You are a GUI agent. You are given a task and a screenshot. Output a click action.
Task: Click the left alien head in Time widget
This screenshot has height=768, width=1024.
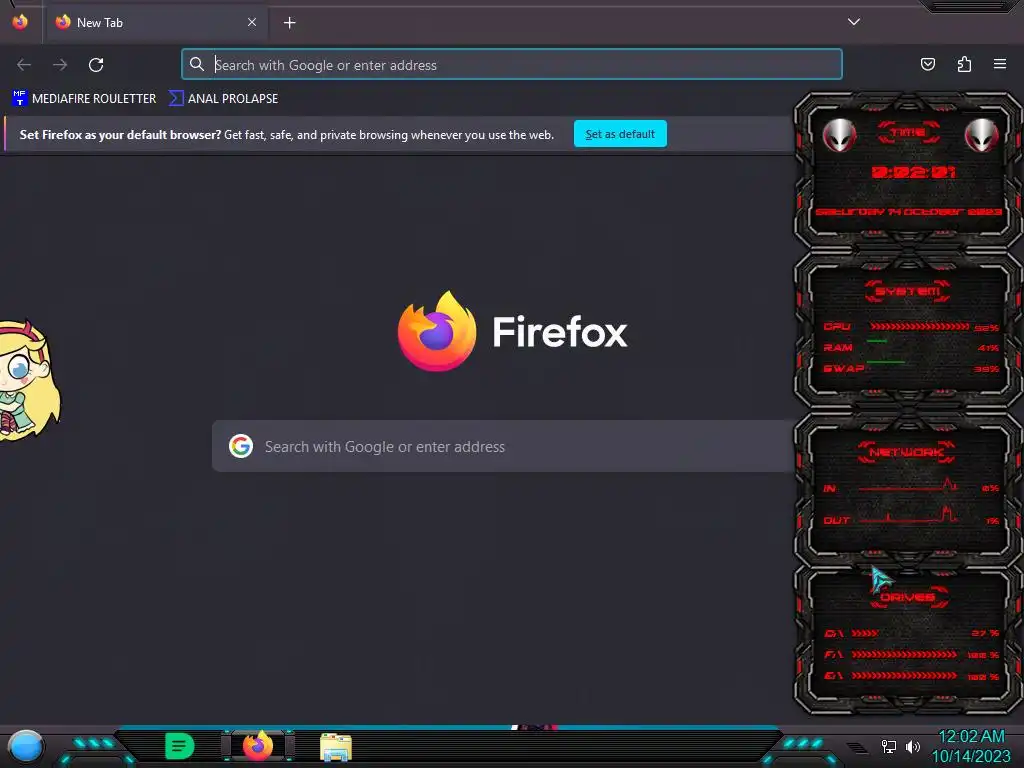click(x=839, y=136)
